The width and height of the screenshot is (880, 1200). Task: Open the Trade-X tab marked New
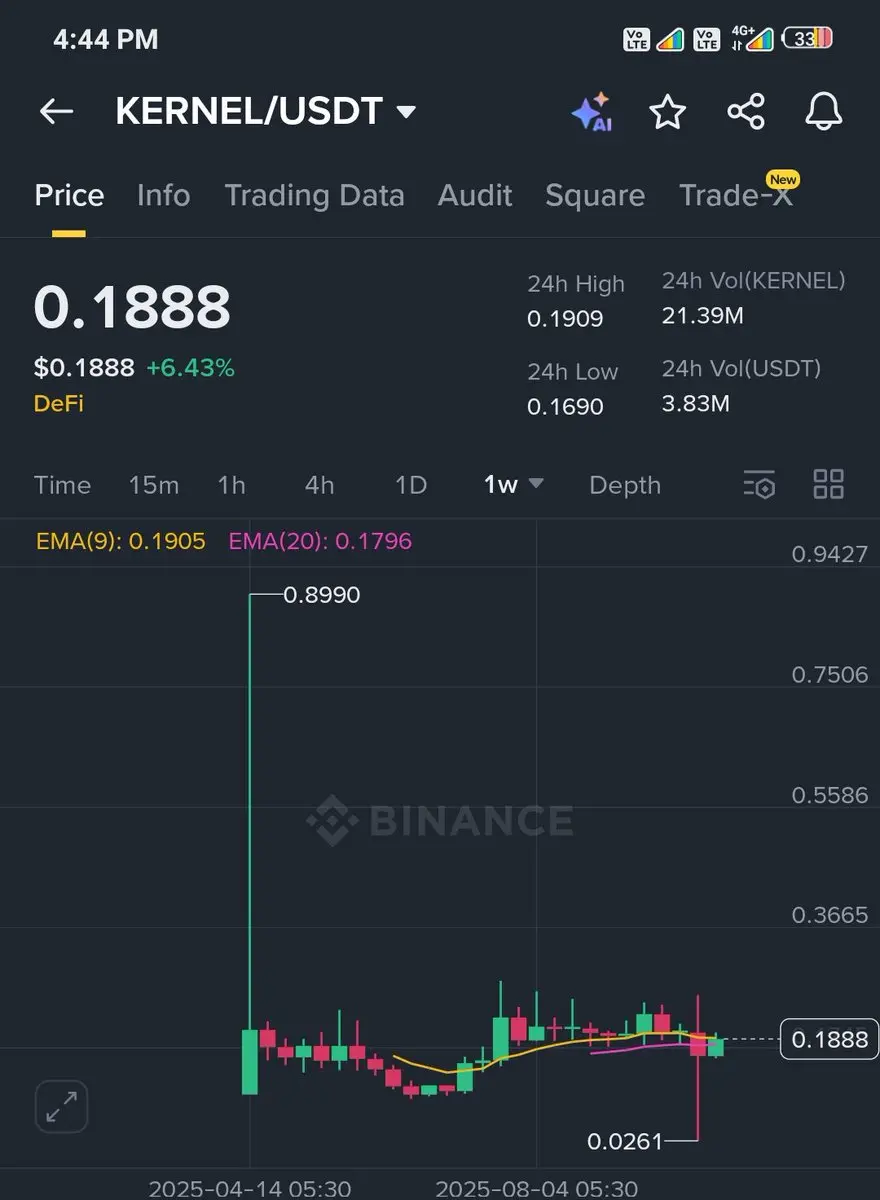coord(735,195)
